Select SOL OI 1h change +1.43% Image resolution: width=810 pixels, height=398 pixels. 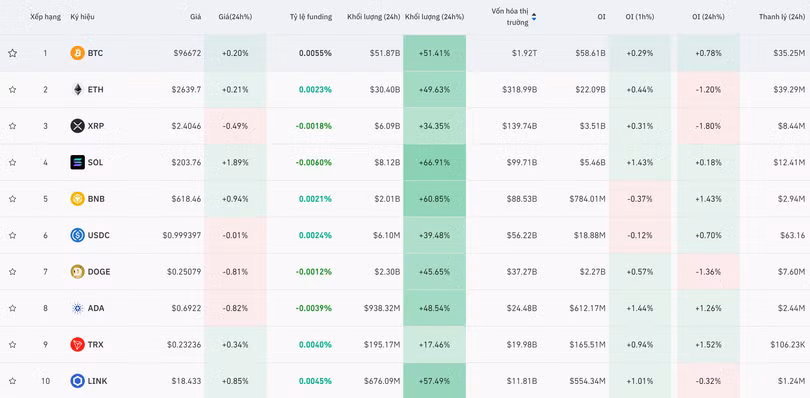click(640, 162)
